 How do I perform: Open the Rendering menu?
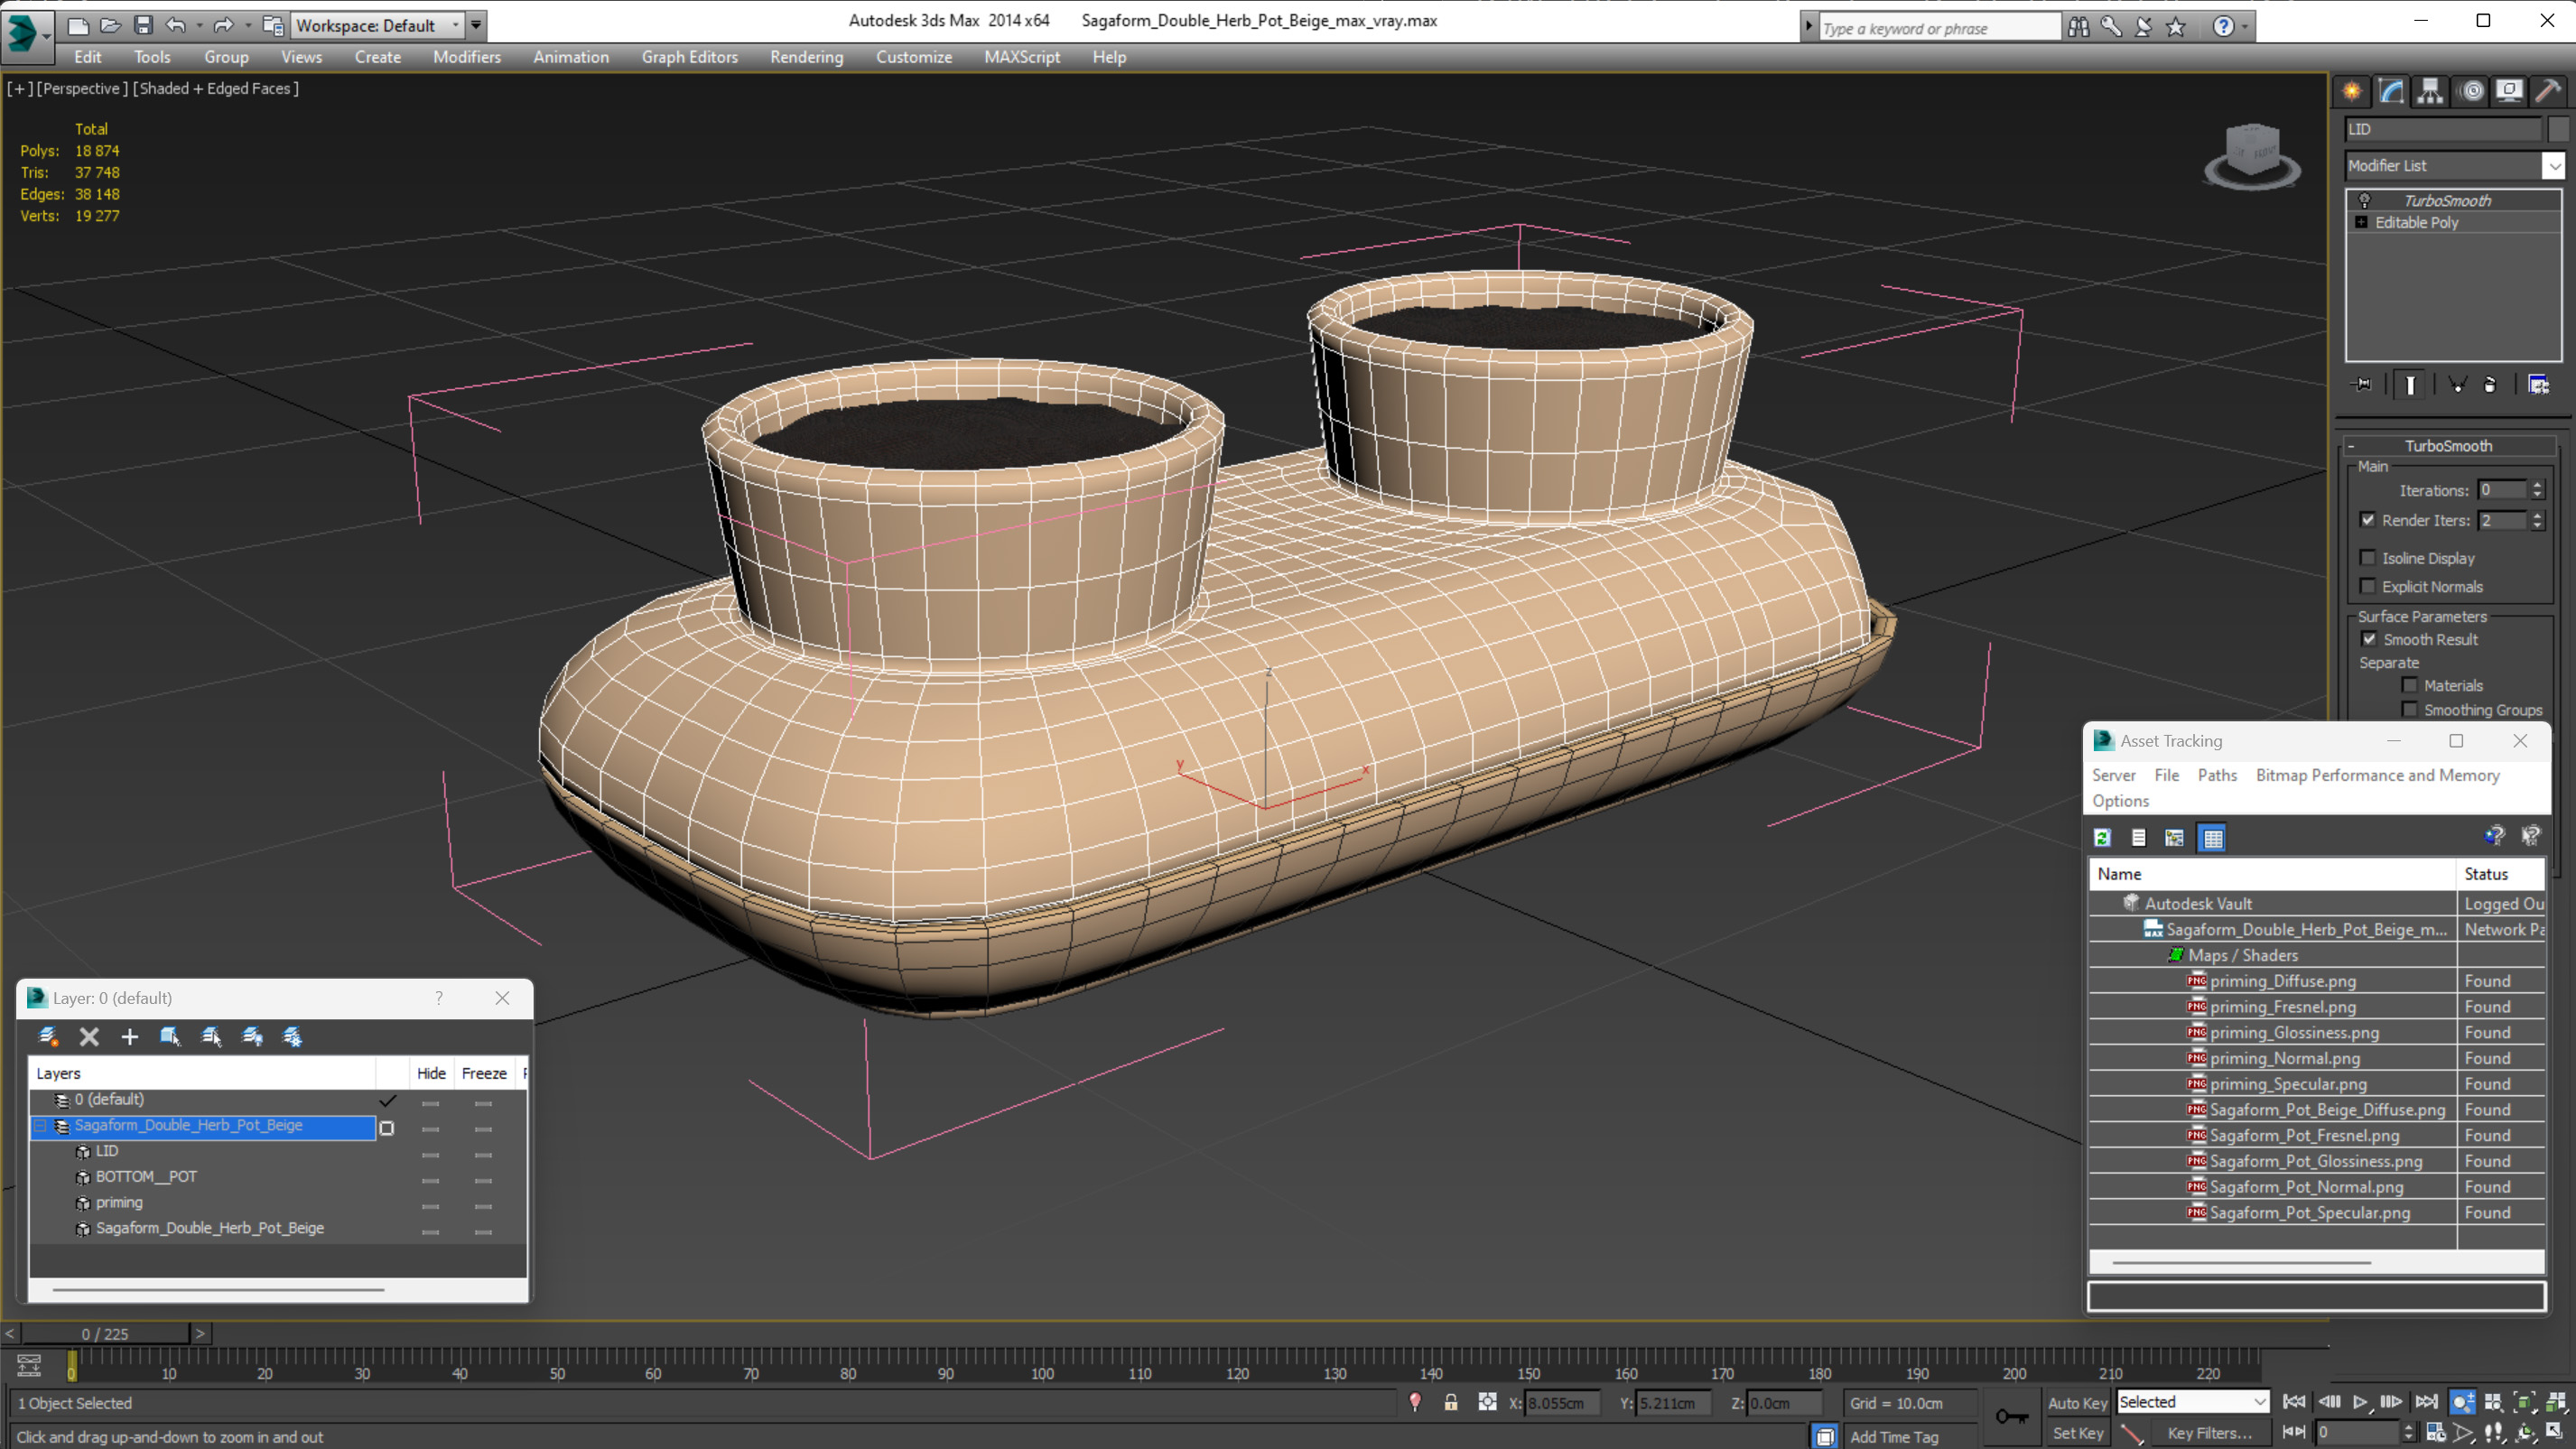pyautogui.click(x=806, y=57)
